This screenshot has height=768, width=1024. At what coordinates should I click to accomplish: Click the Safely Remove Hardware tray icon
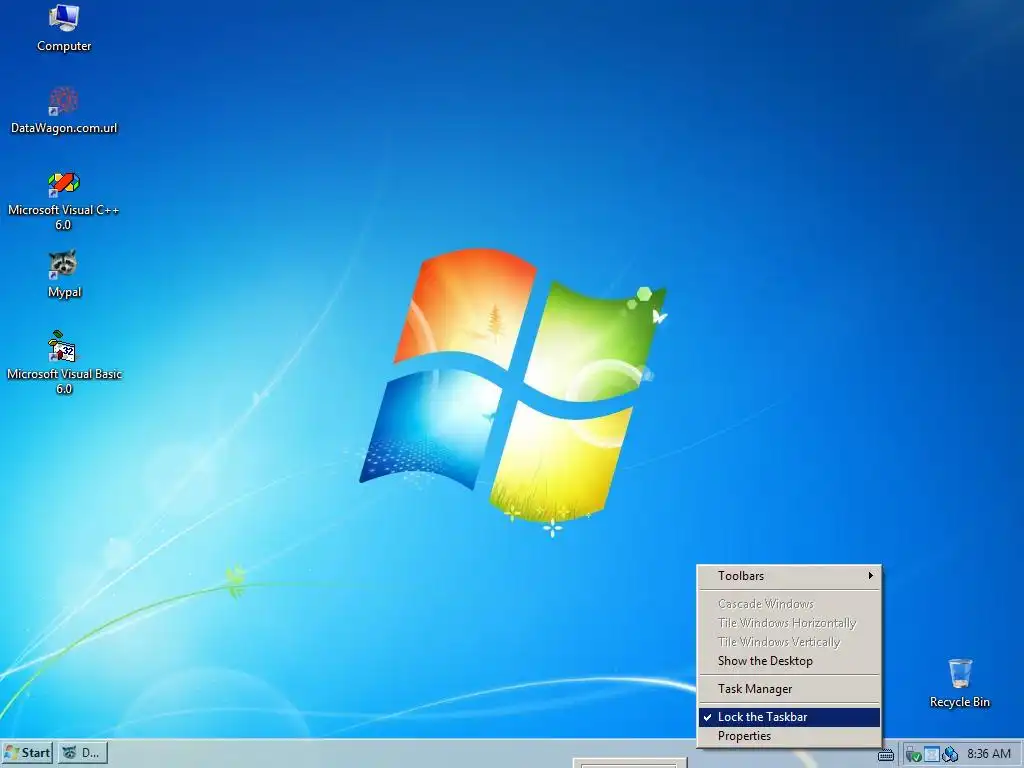click(x=914, y=754)
